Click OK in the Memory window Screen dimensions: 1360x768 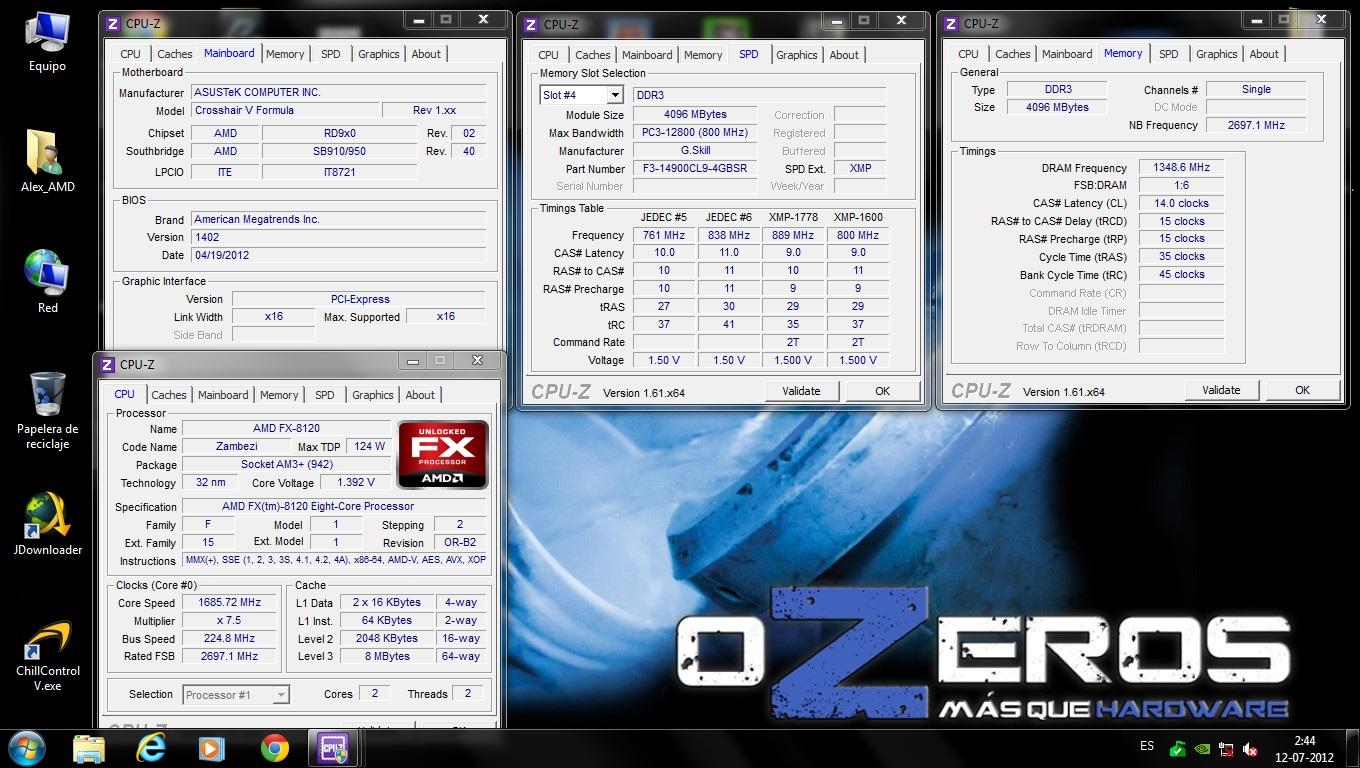pyautogui.click(x=1302, y=390)
